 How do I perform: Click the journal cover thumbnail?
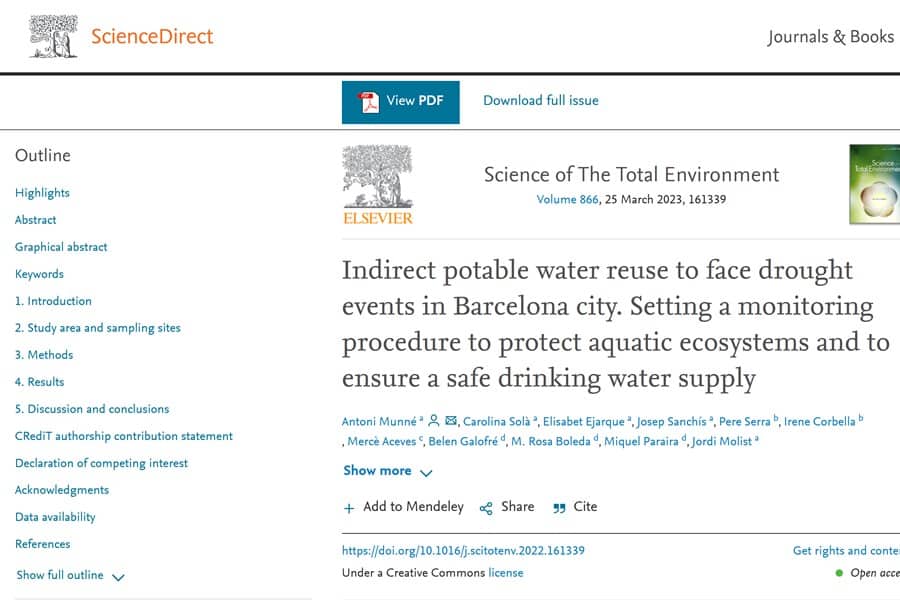pos(875,185)
